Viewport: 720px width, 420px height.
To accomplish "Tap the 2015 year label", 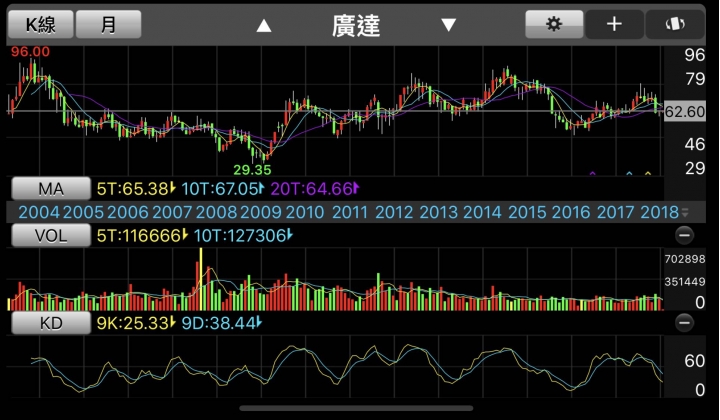I will pyautogui.click(x=527, y=213).
